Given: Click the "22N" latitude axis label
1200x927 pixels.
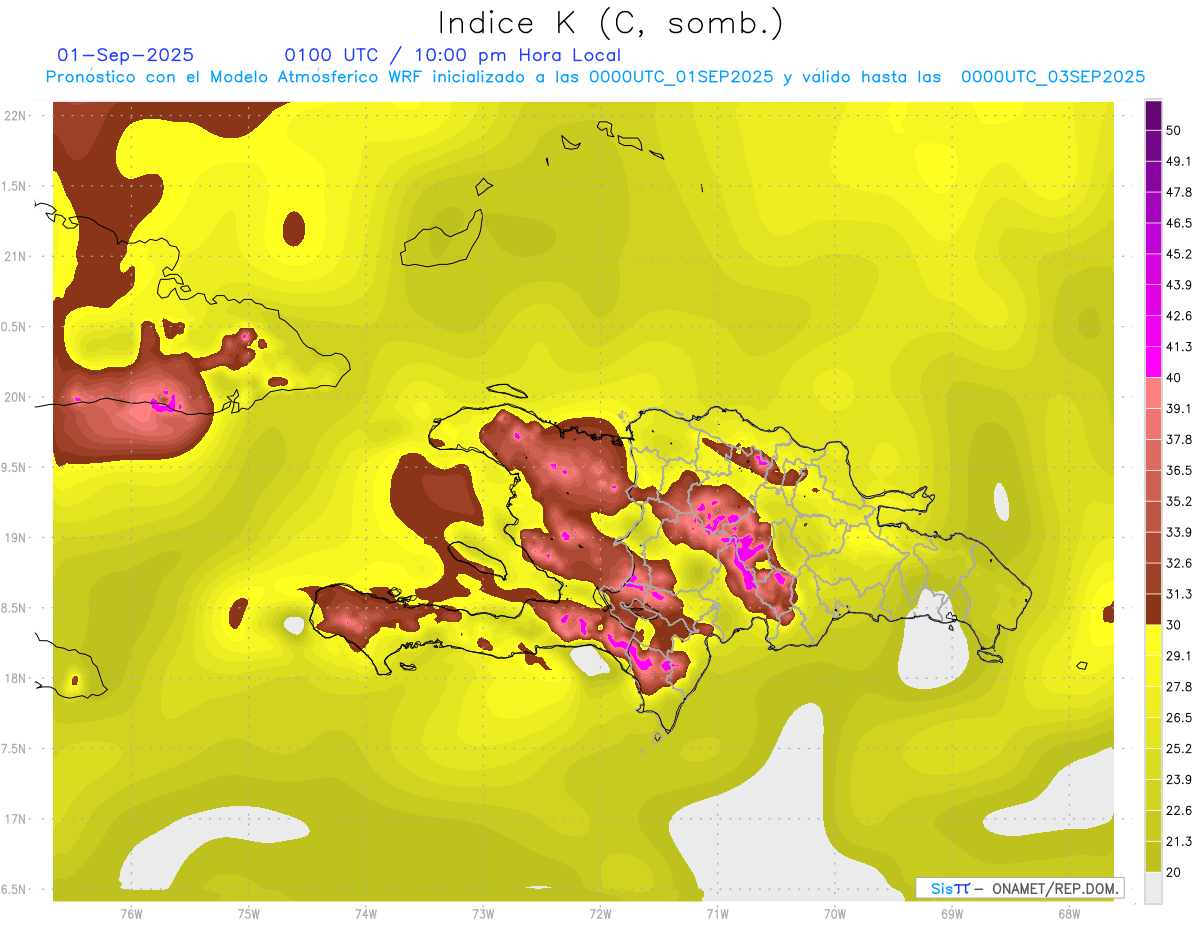Looking at the screenshot, I should click(16, 116).
